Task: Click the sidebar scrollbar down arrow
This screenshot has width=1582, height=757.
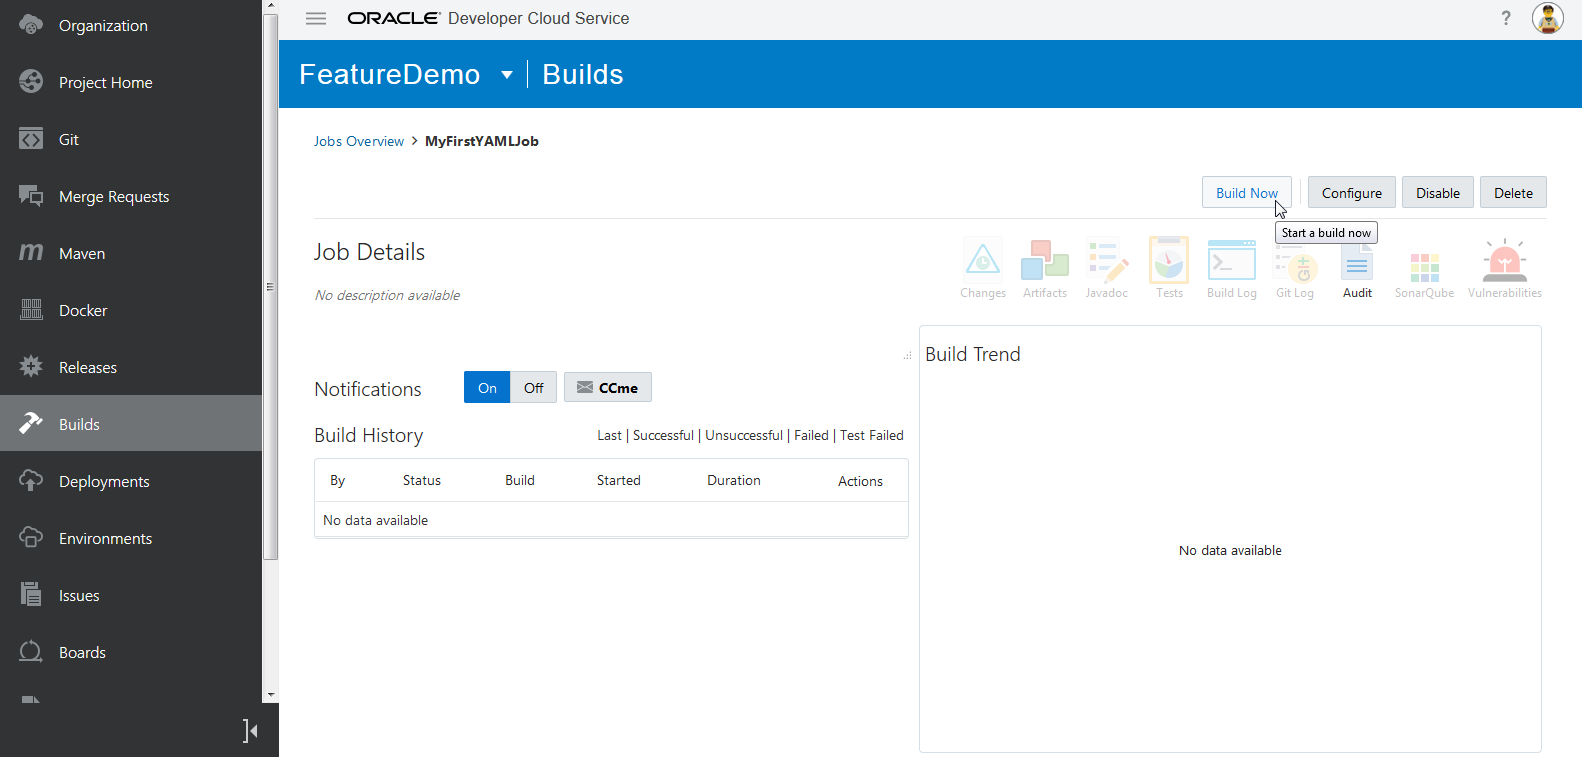Action: [270, 695]
